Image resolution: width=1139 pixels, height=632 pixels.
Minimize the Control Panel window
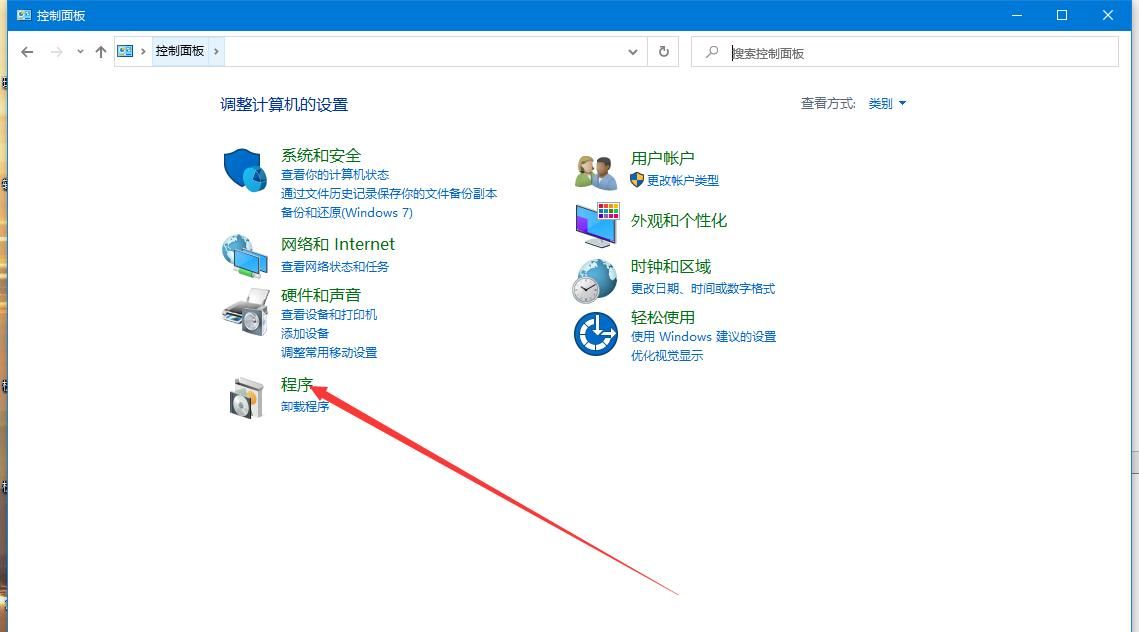(1017, 15)
